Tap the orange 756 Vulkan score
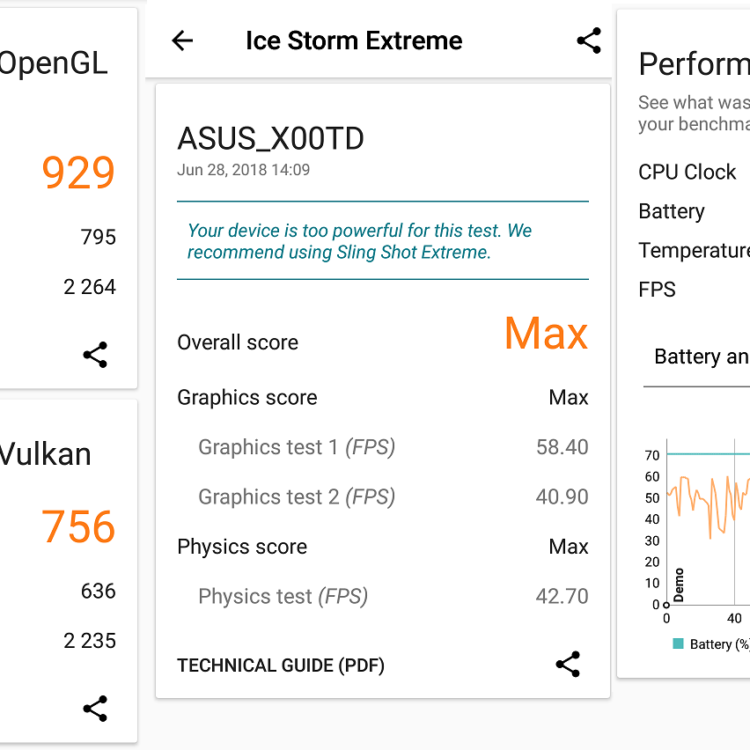The image size is (750, 750). [x=79, y=527]
